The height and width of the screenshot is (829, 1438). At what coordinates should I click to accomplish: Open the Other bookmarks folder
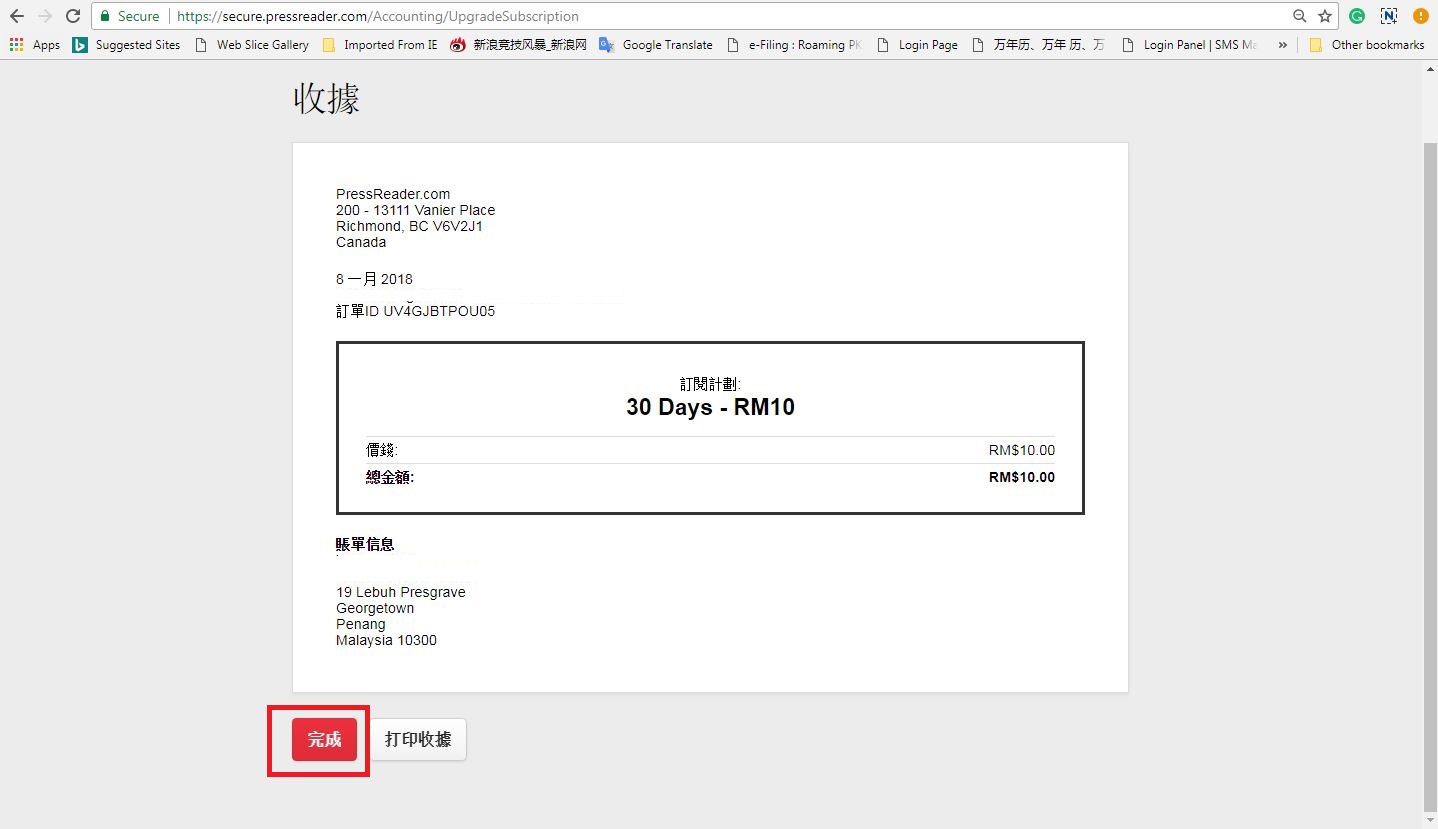click(x=1366, y=45)
